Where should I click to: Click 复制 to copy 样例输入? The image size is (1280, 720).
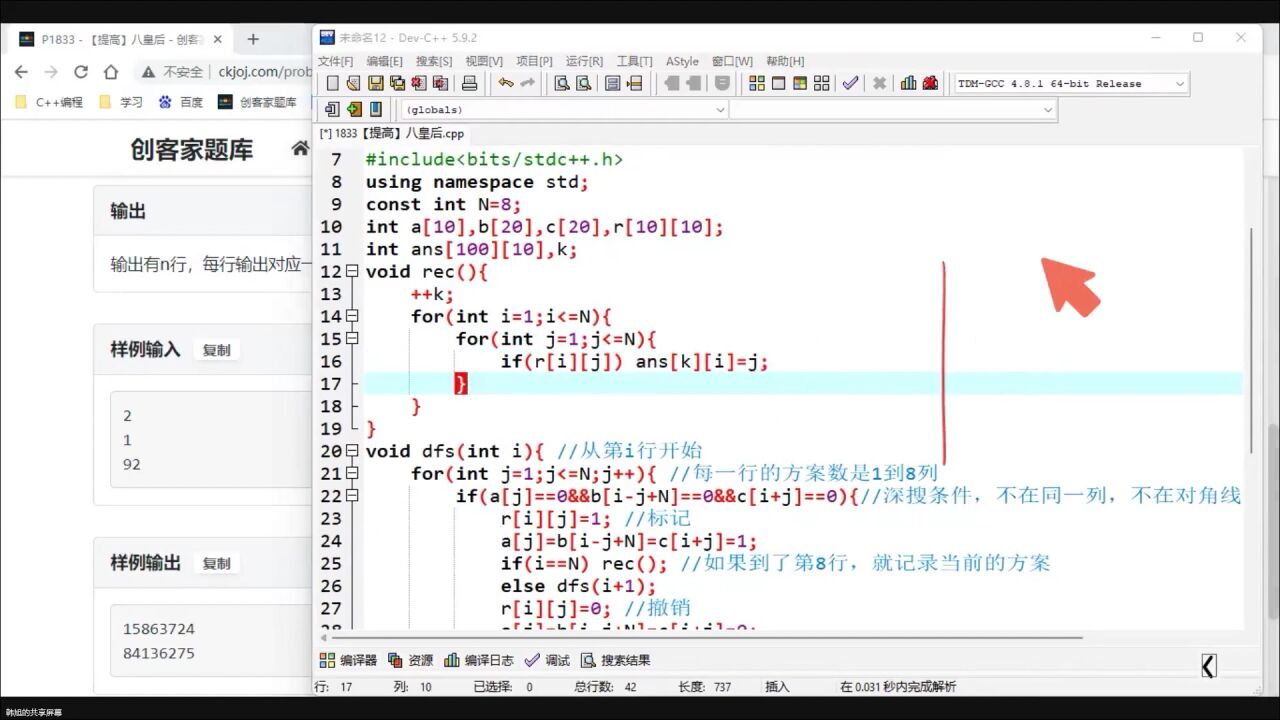pos(216,350)
